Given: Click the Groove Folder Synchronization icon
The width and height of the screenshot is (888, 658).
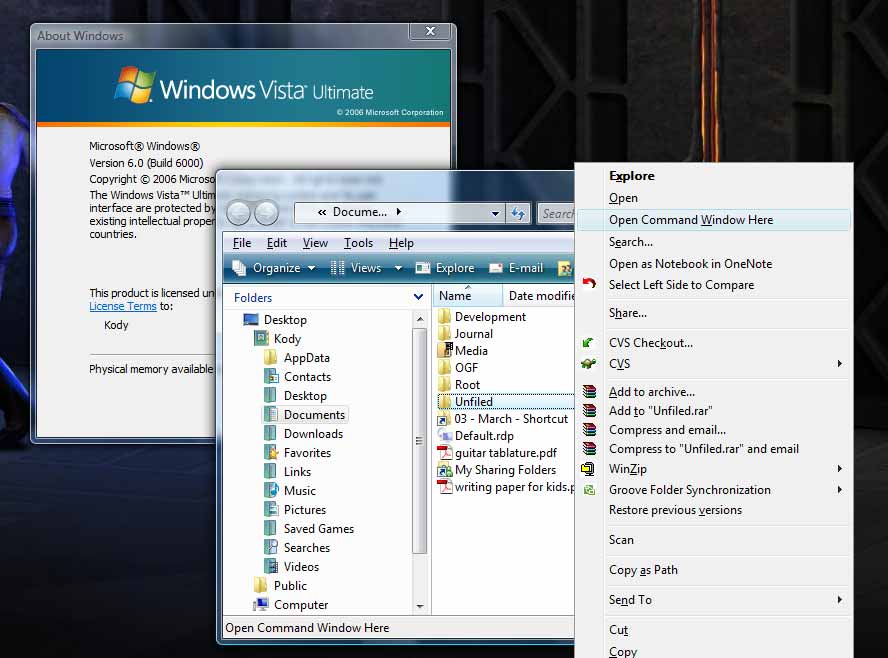Looking at the screenshot, I should (x=589, y=490).
